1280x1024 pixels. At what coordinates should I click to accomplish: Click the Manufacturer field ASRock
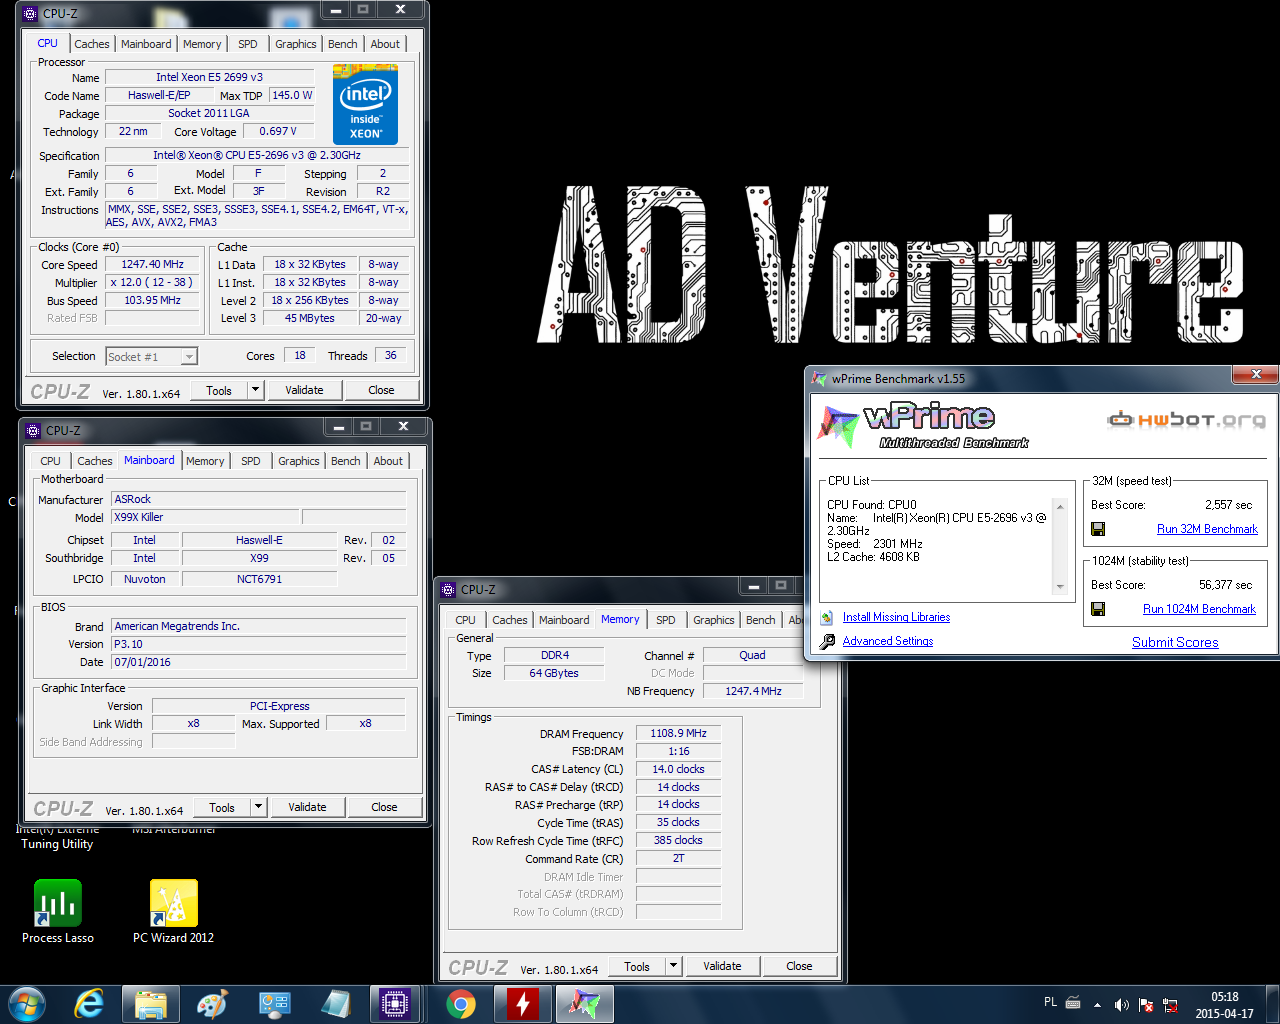[258, 499]
